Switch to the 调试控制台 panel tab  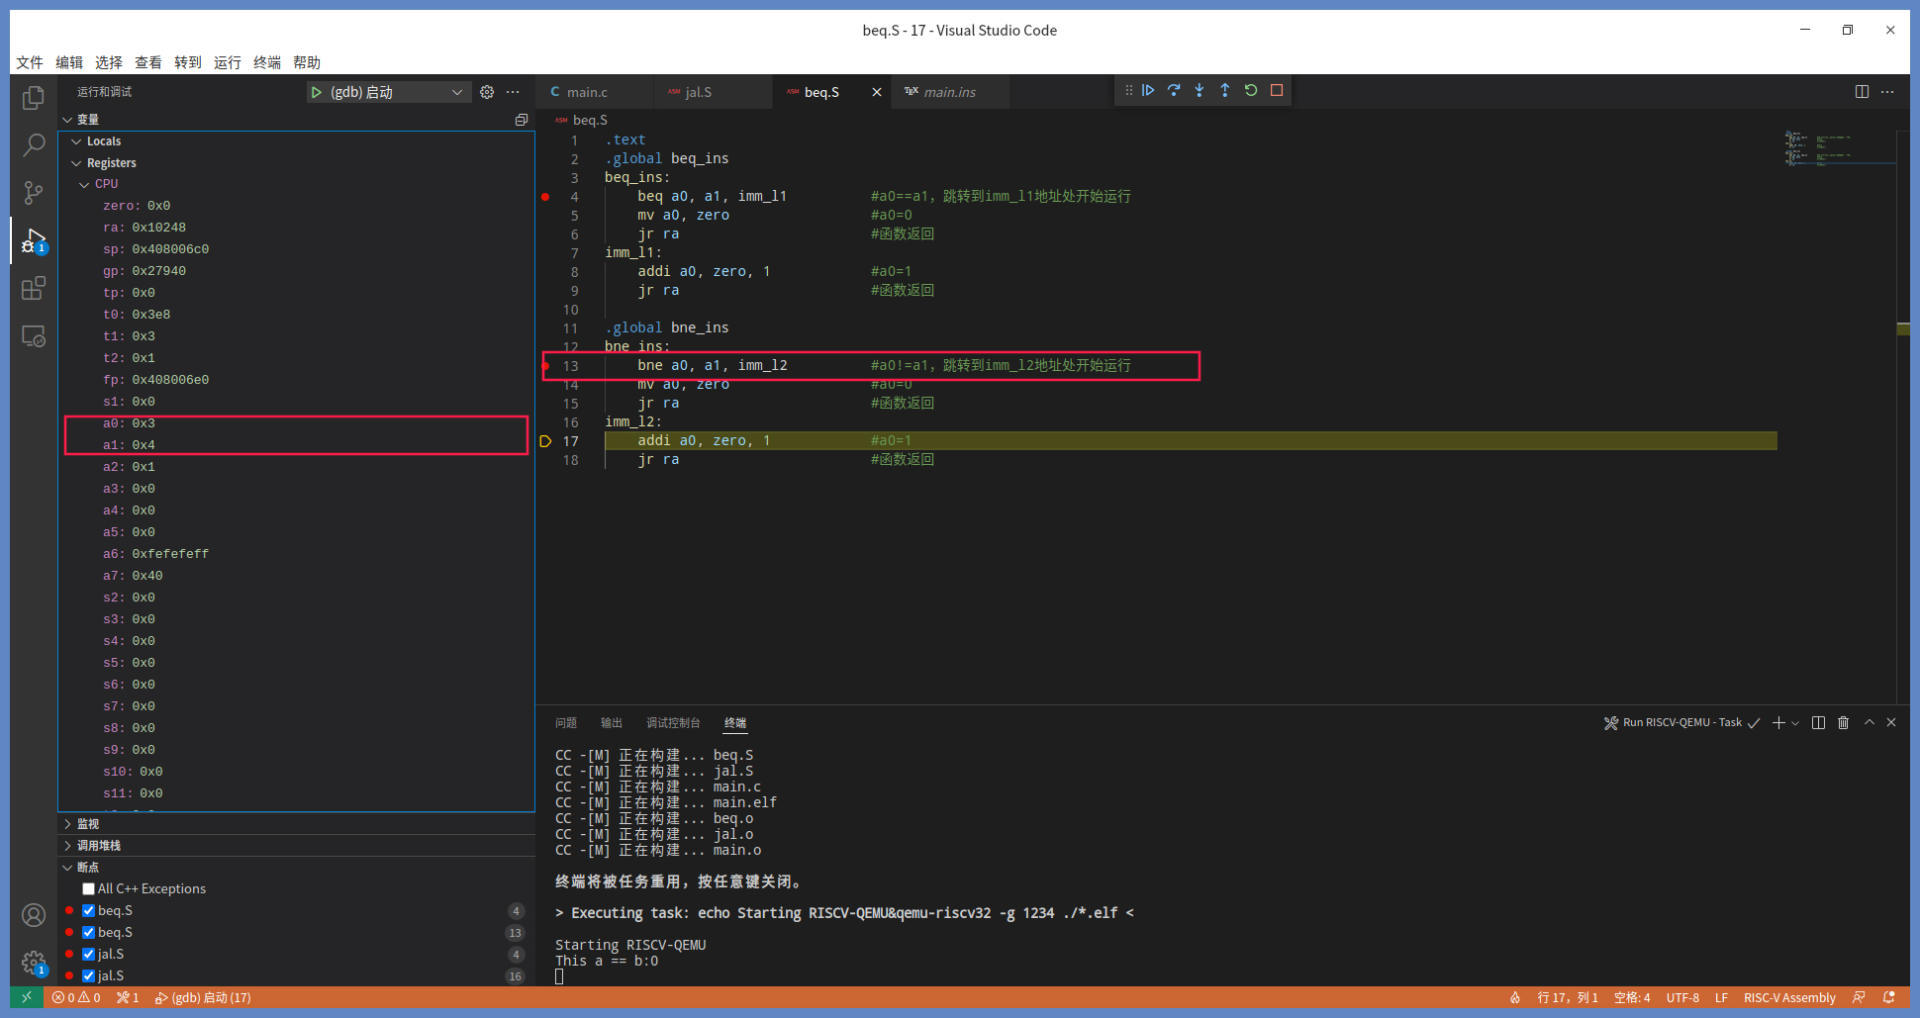[x=673, y=723]
